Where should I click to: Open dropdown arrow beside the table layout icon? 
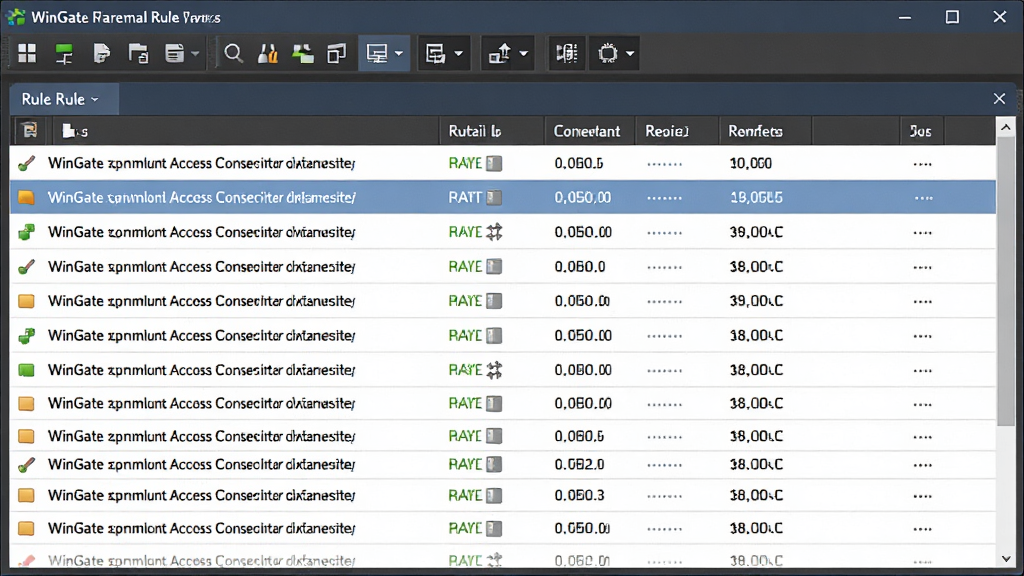pyautogui.click(x=458, y=54)
